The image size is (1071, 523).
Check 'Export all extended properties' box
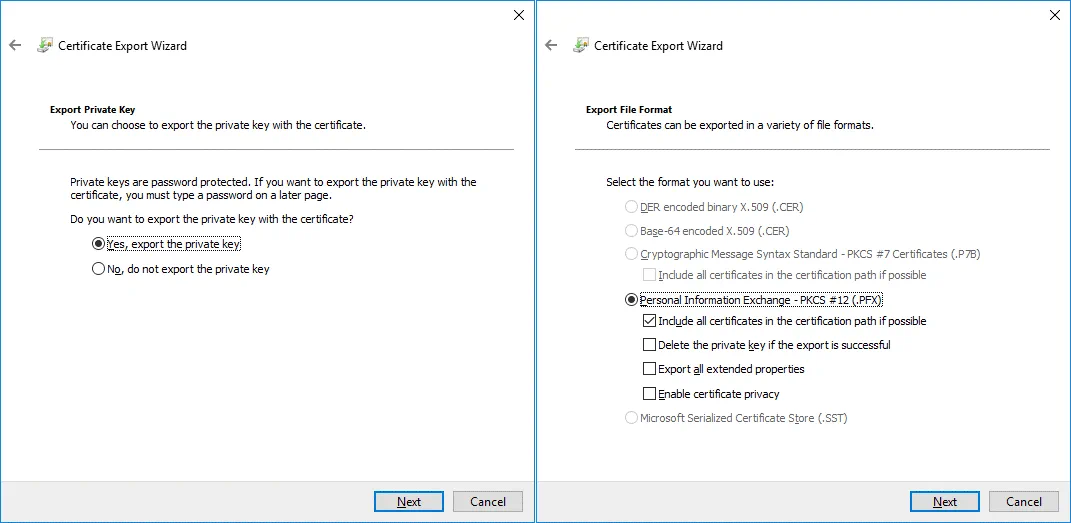tap(650, 369)
